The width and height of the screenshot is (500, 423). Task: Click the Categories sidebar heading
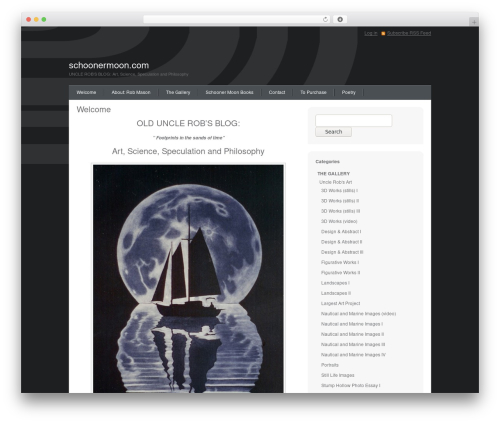327,162
